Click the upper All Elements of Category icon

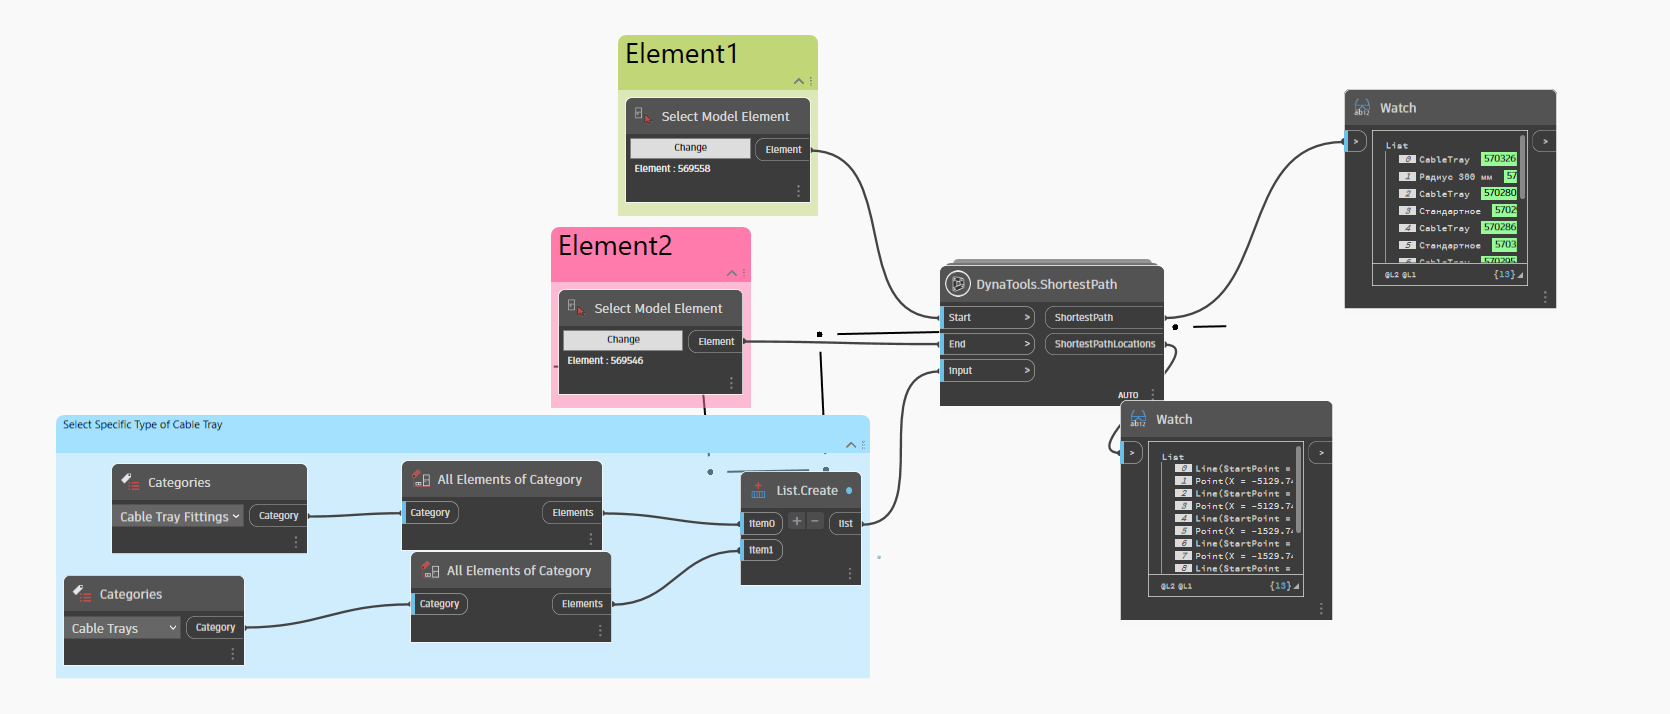(421, 479)
